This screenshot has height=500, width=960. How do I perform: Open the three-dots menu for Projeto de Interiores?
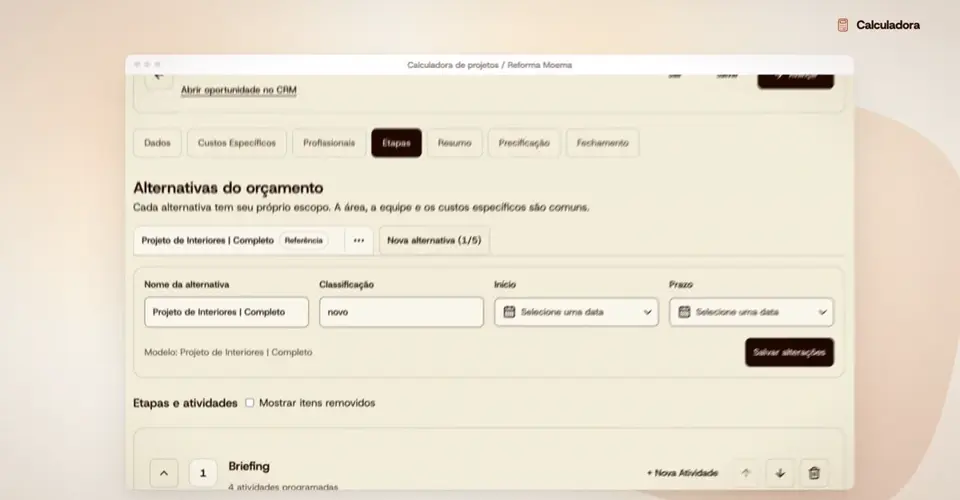tap(359, 241)
